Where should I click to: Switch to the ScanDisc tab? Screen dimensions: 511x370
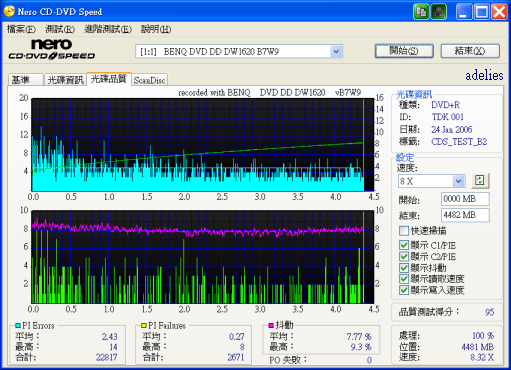click(x=149, y=80)
